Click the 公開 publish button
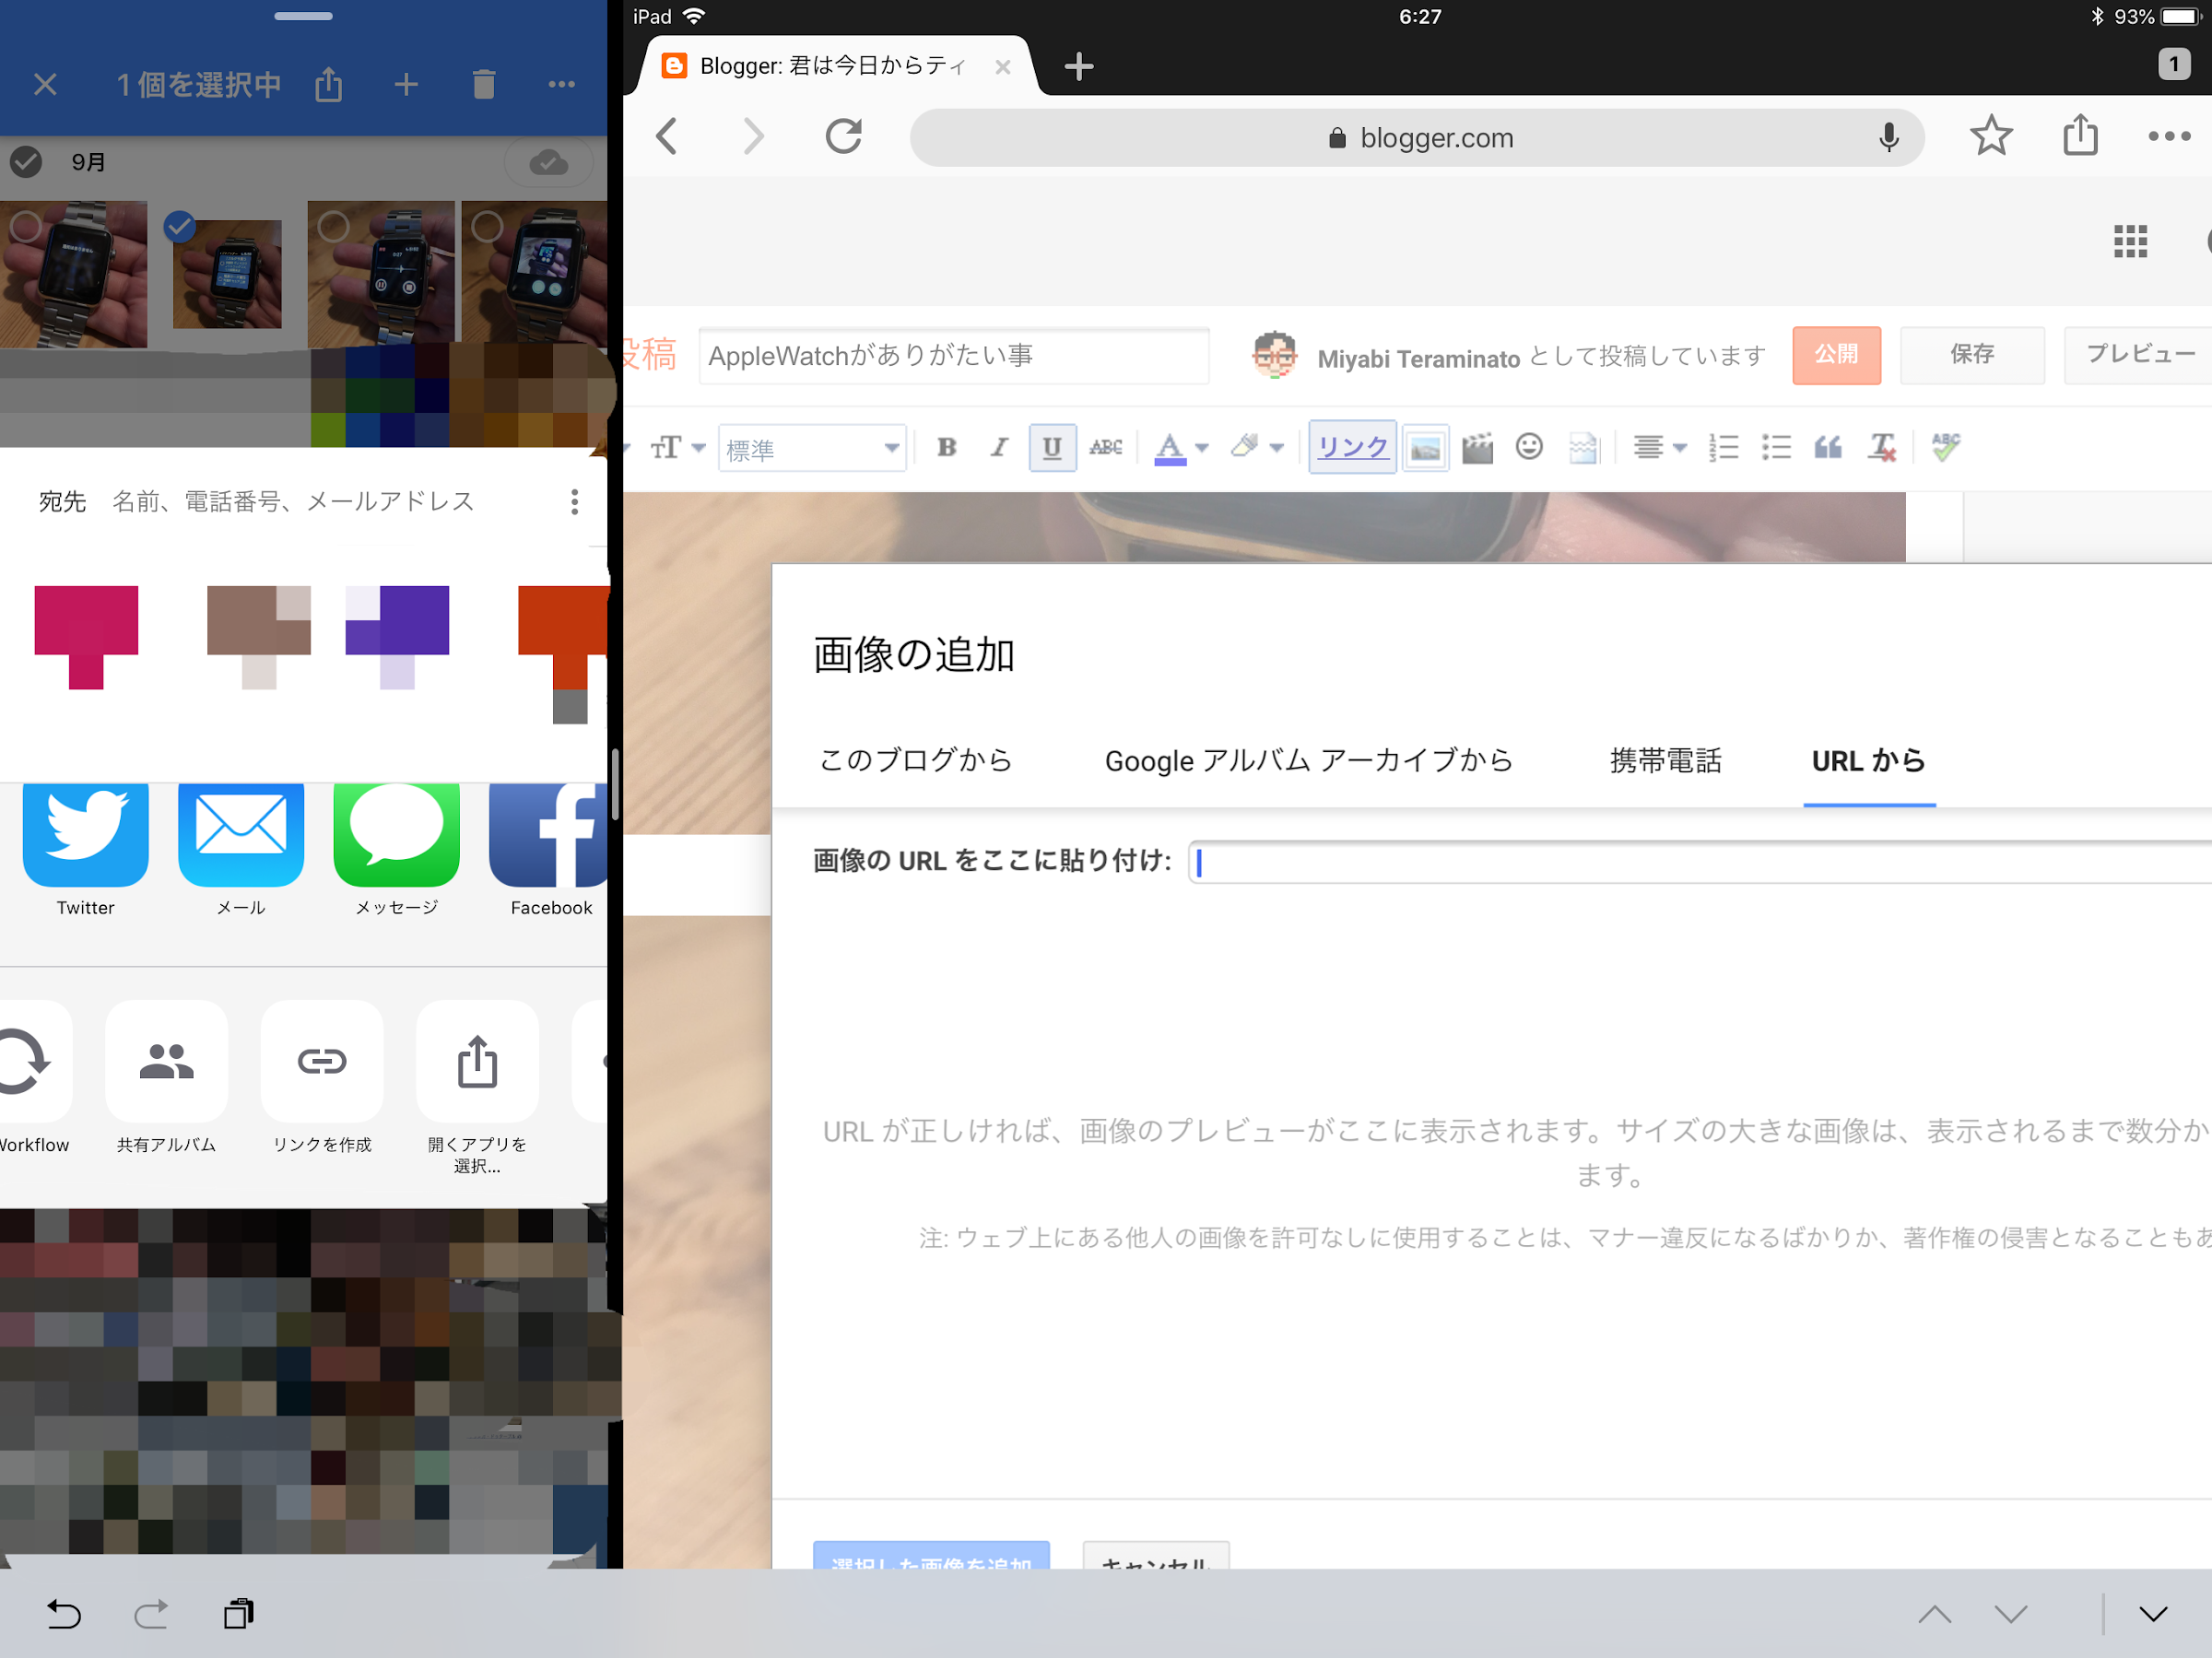 [x=1836, y=355]
